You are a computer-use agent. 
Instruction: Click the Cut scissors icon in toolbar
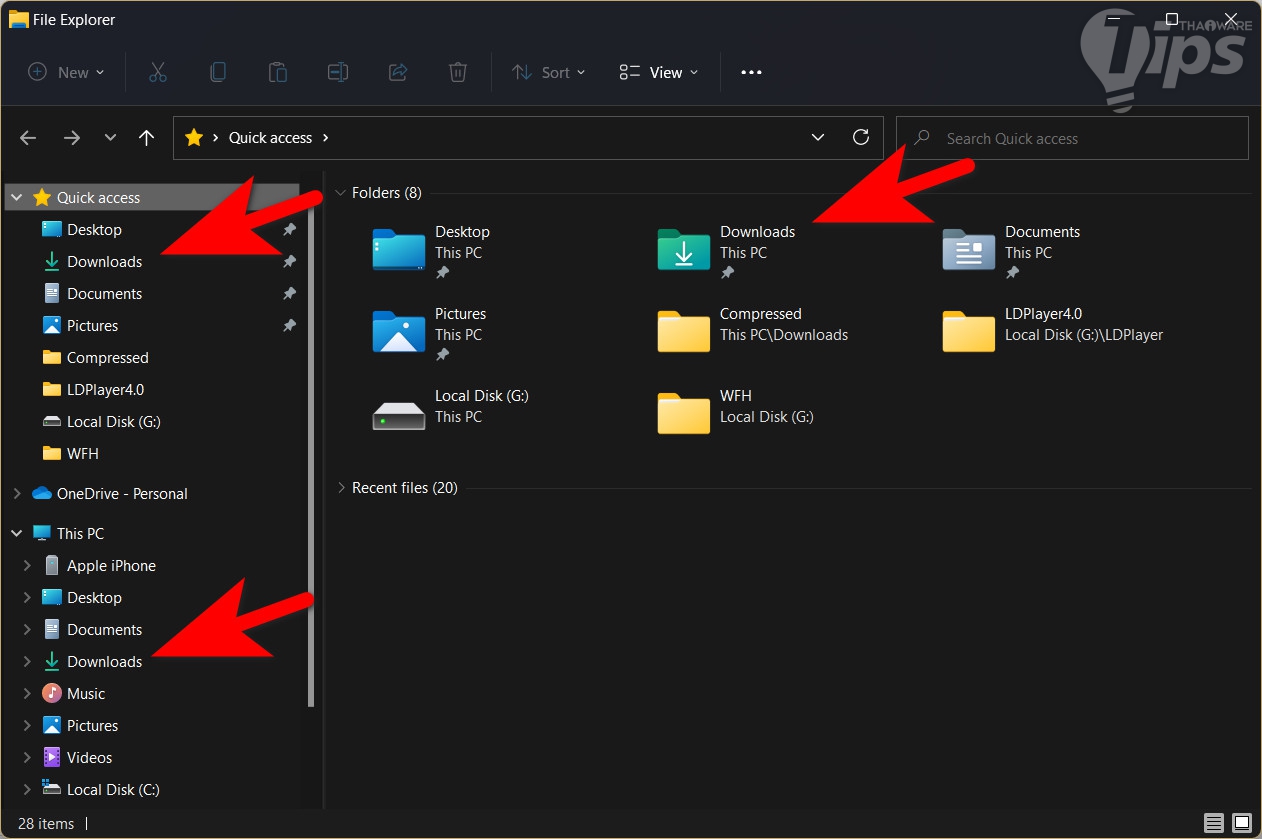pyautogui.click(x=157, y=72)
